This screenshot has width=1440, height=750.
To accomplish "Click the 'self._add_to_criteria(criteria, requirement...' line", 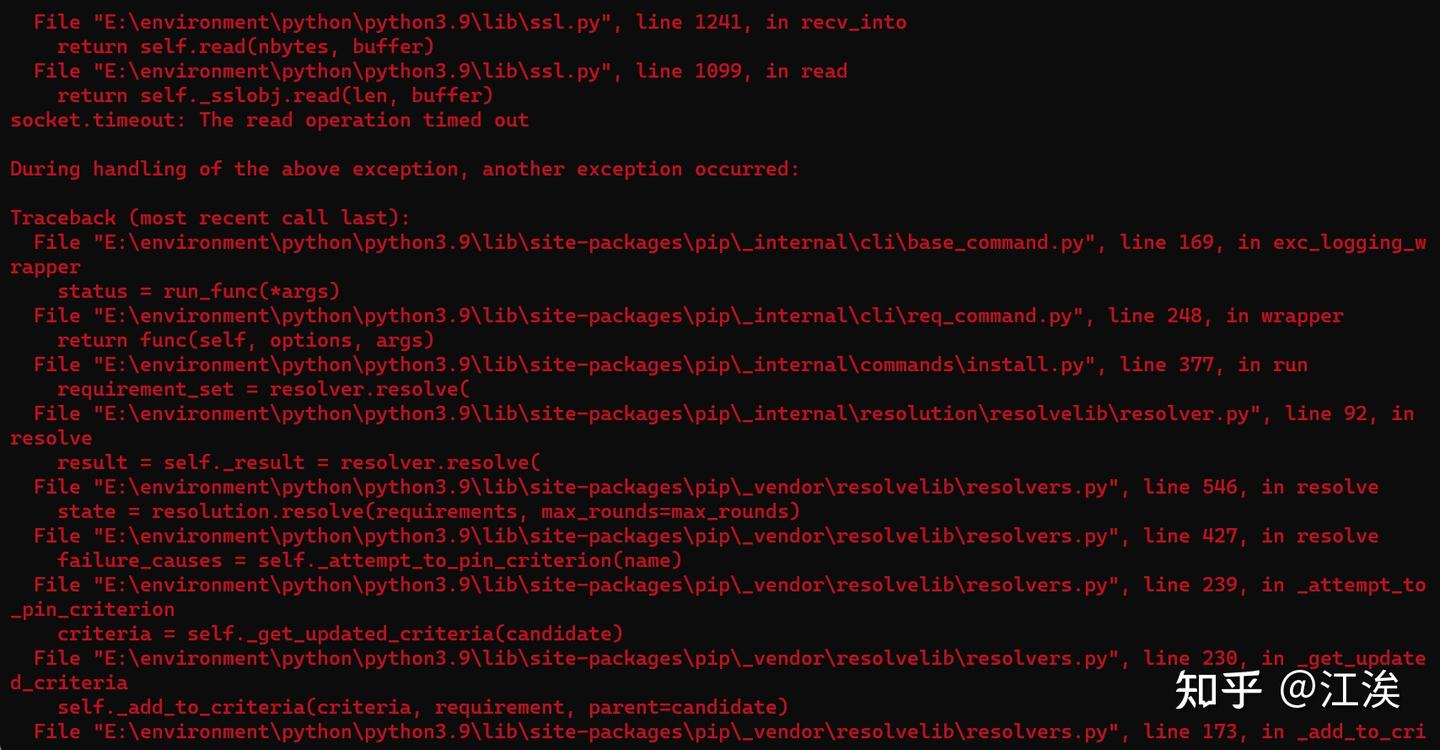I will (422, 707).
